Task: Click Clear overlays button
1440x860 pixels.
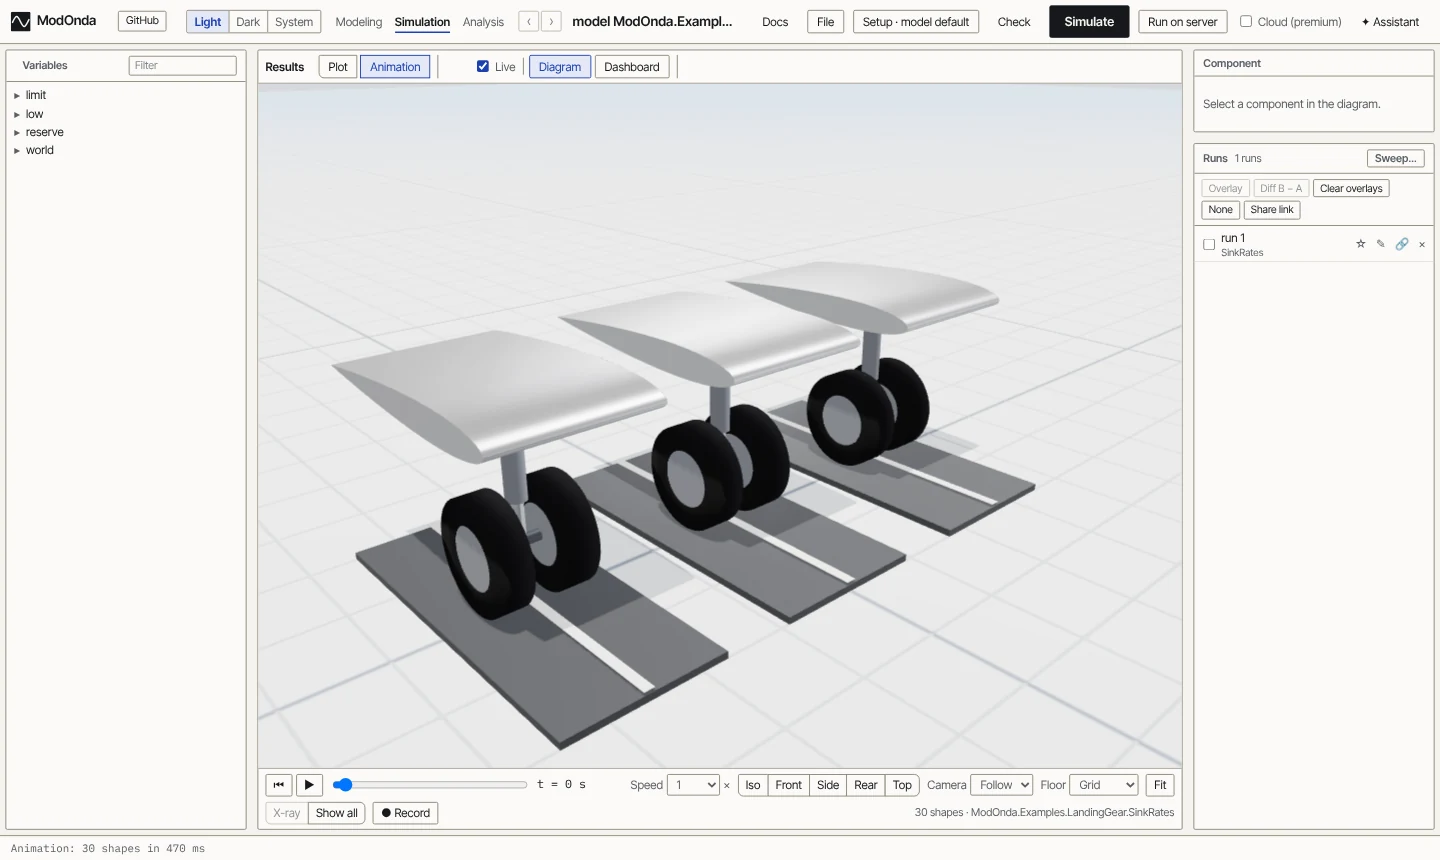Action: 1351,188
